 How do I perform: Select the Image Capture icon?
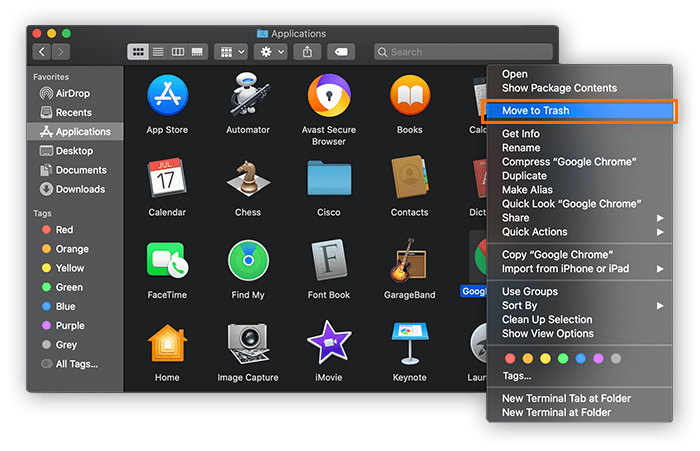point(248,342)
